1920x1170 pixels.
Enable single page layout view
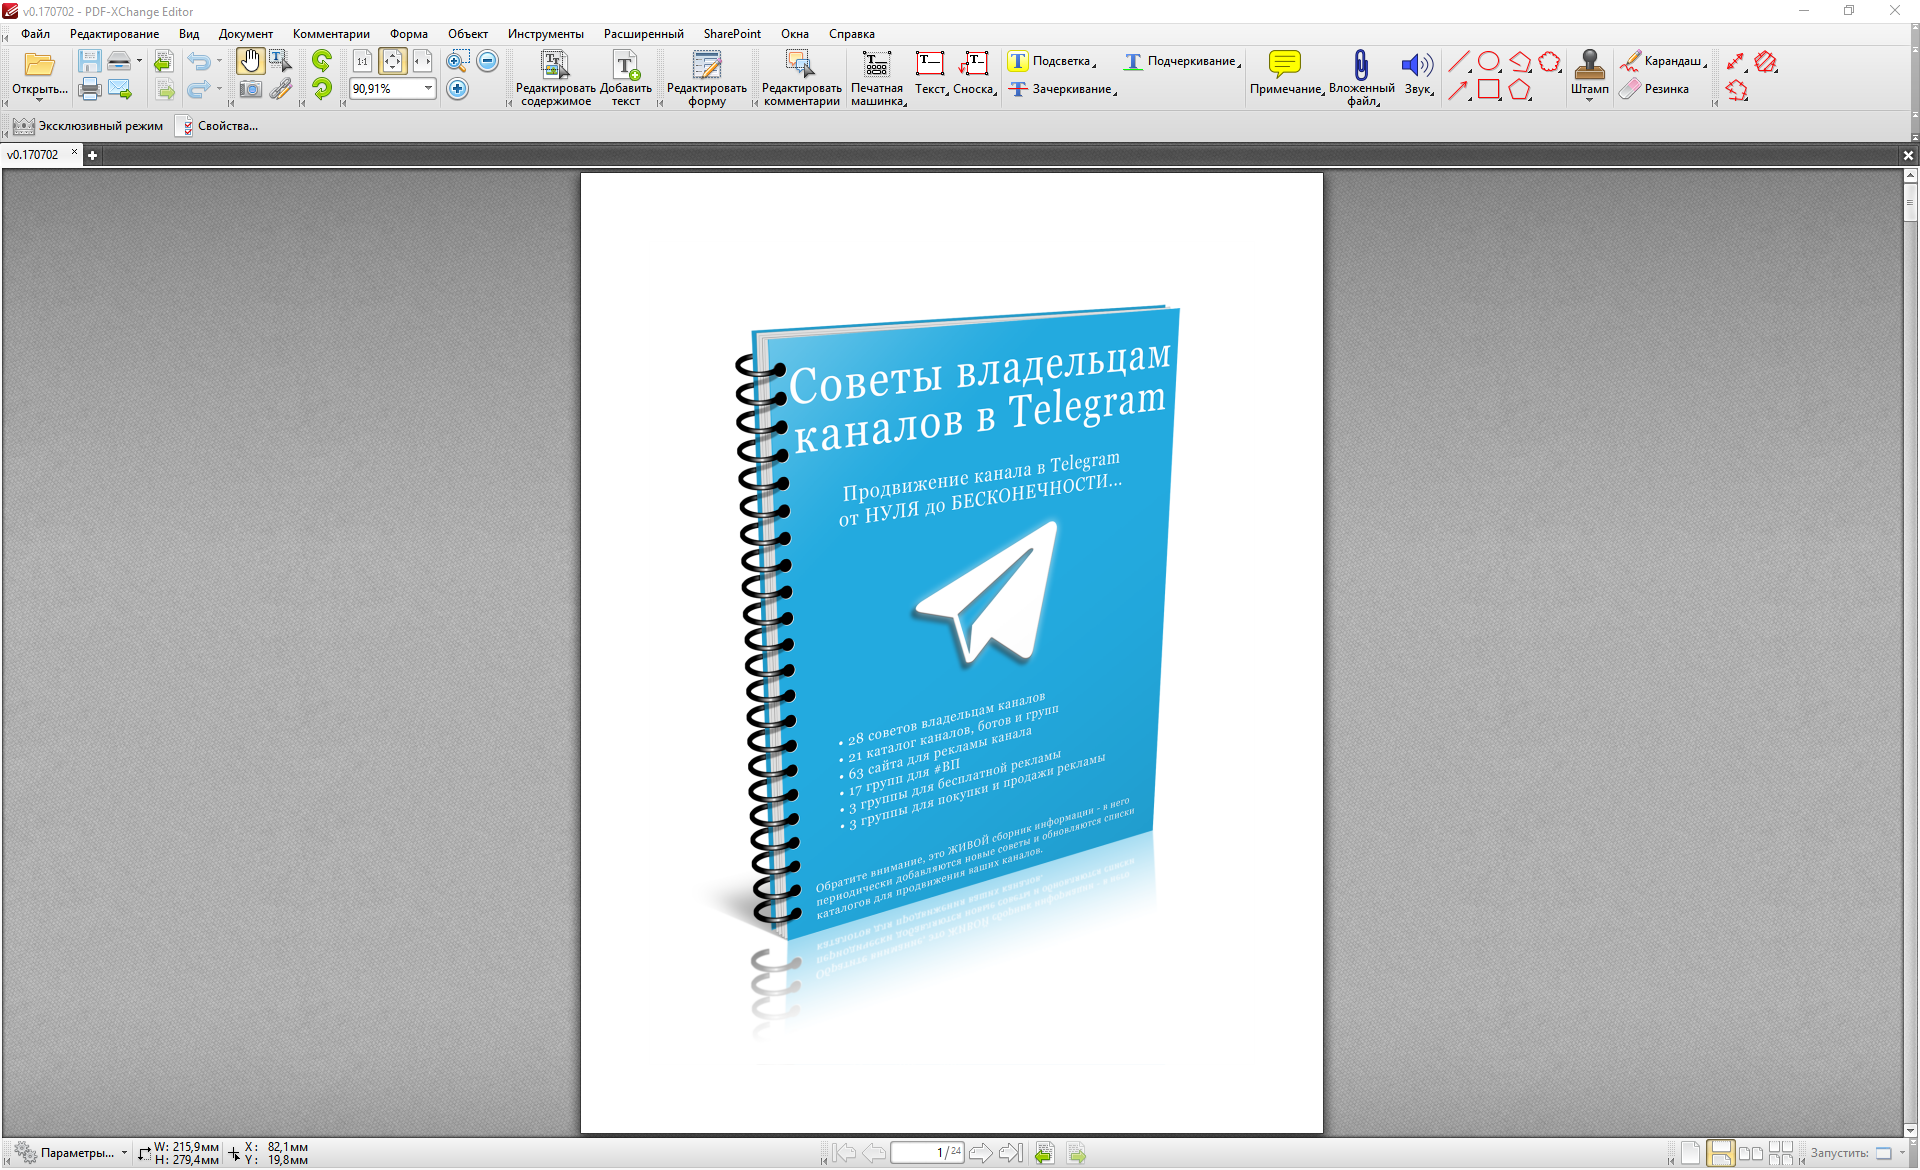(x=1690, y=1153)
